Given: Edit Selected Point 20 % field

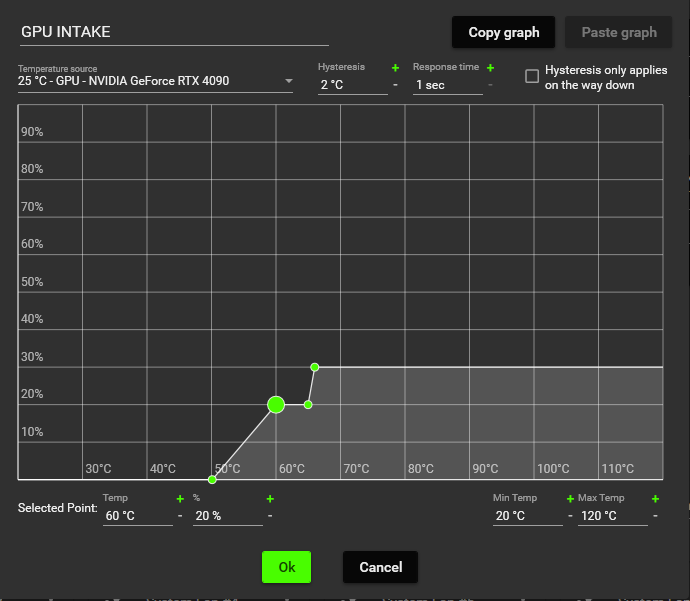Looking at the screenshot, I should pyautogui.click(x=228, y=516).
